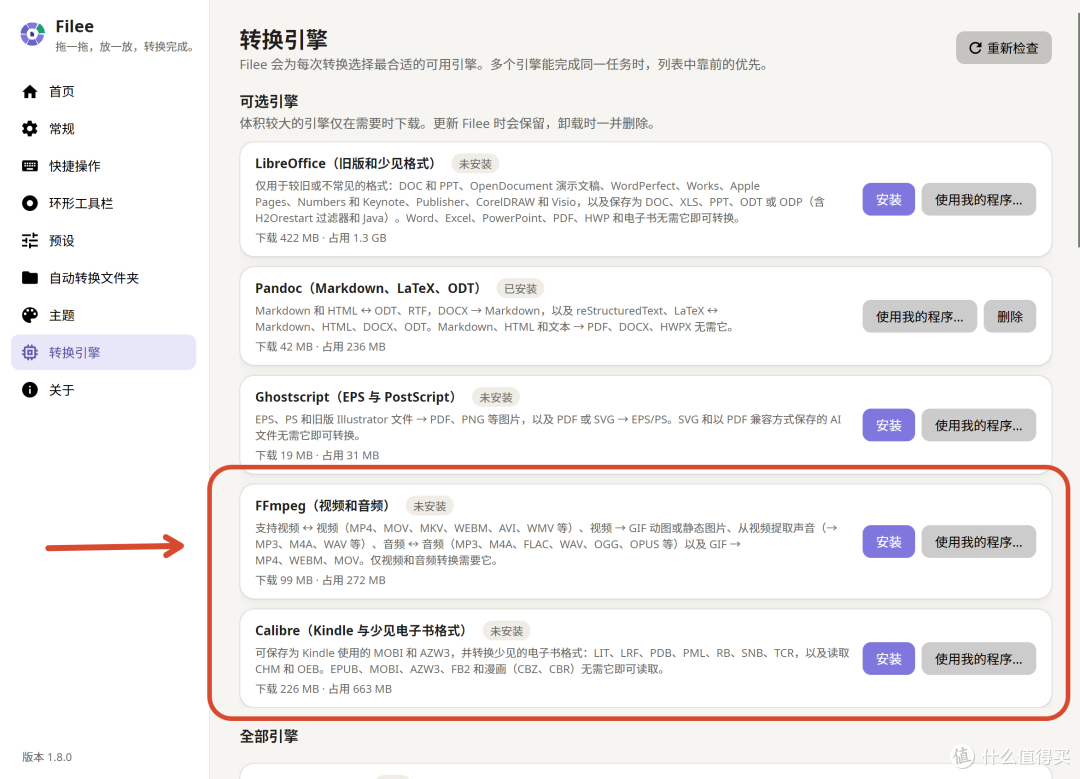Click the folder icon beside 自动转换文件夹
This screenshot has height=779, width=1080.
(30, 278)
